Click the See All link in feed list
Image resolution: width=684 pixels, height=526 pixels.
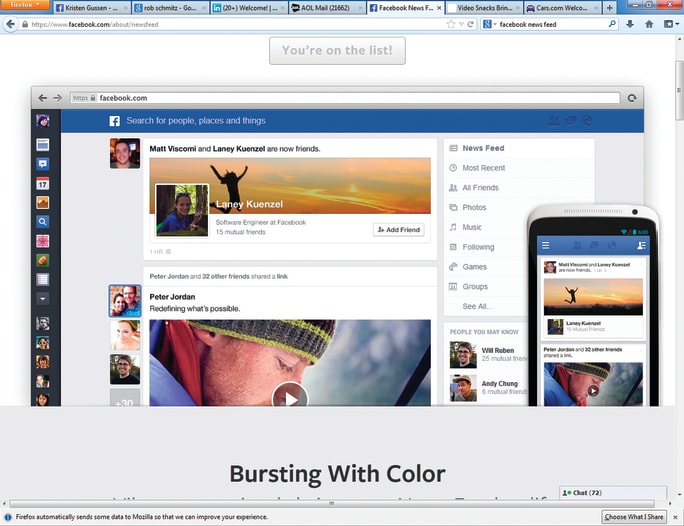tap(476, 307)
